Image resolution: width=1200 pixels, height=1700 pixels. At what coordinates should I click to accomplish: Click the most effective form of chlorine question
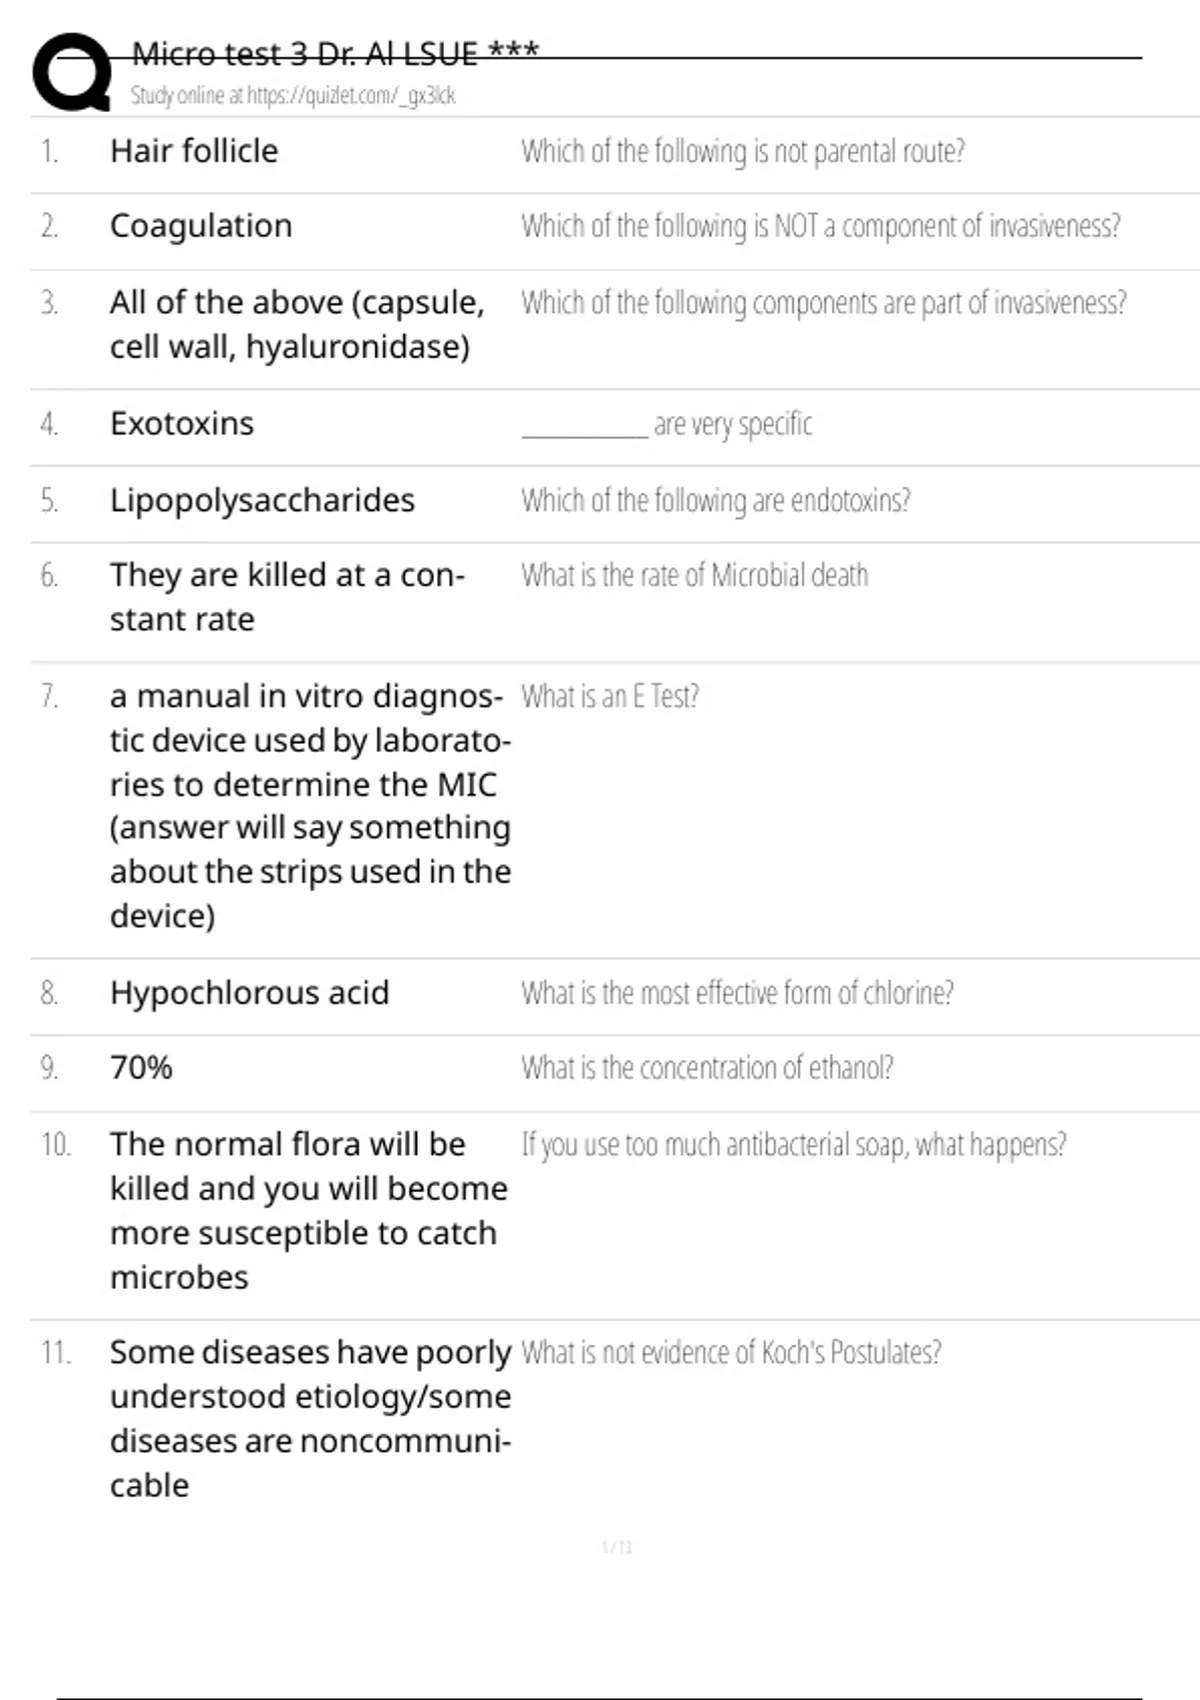pos(737,993)
